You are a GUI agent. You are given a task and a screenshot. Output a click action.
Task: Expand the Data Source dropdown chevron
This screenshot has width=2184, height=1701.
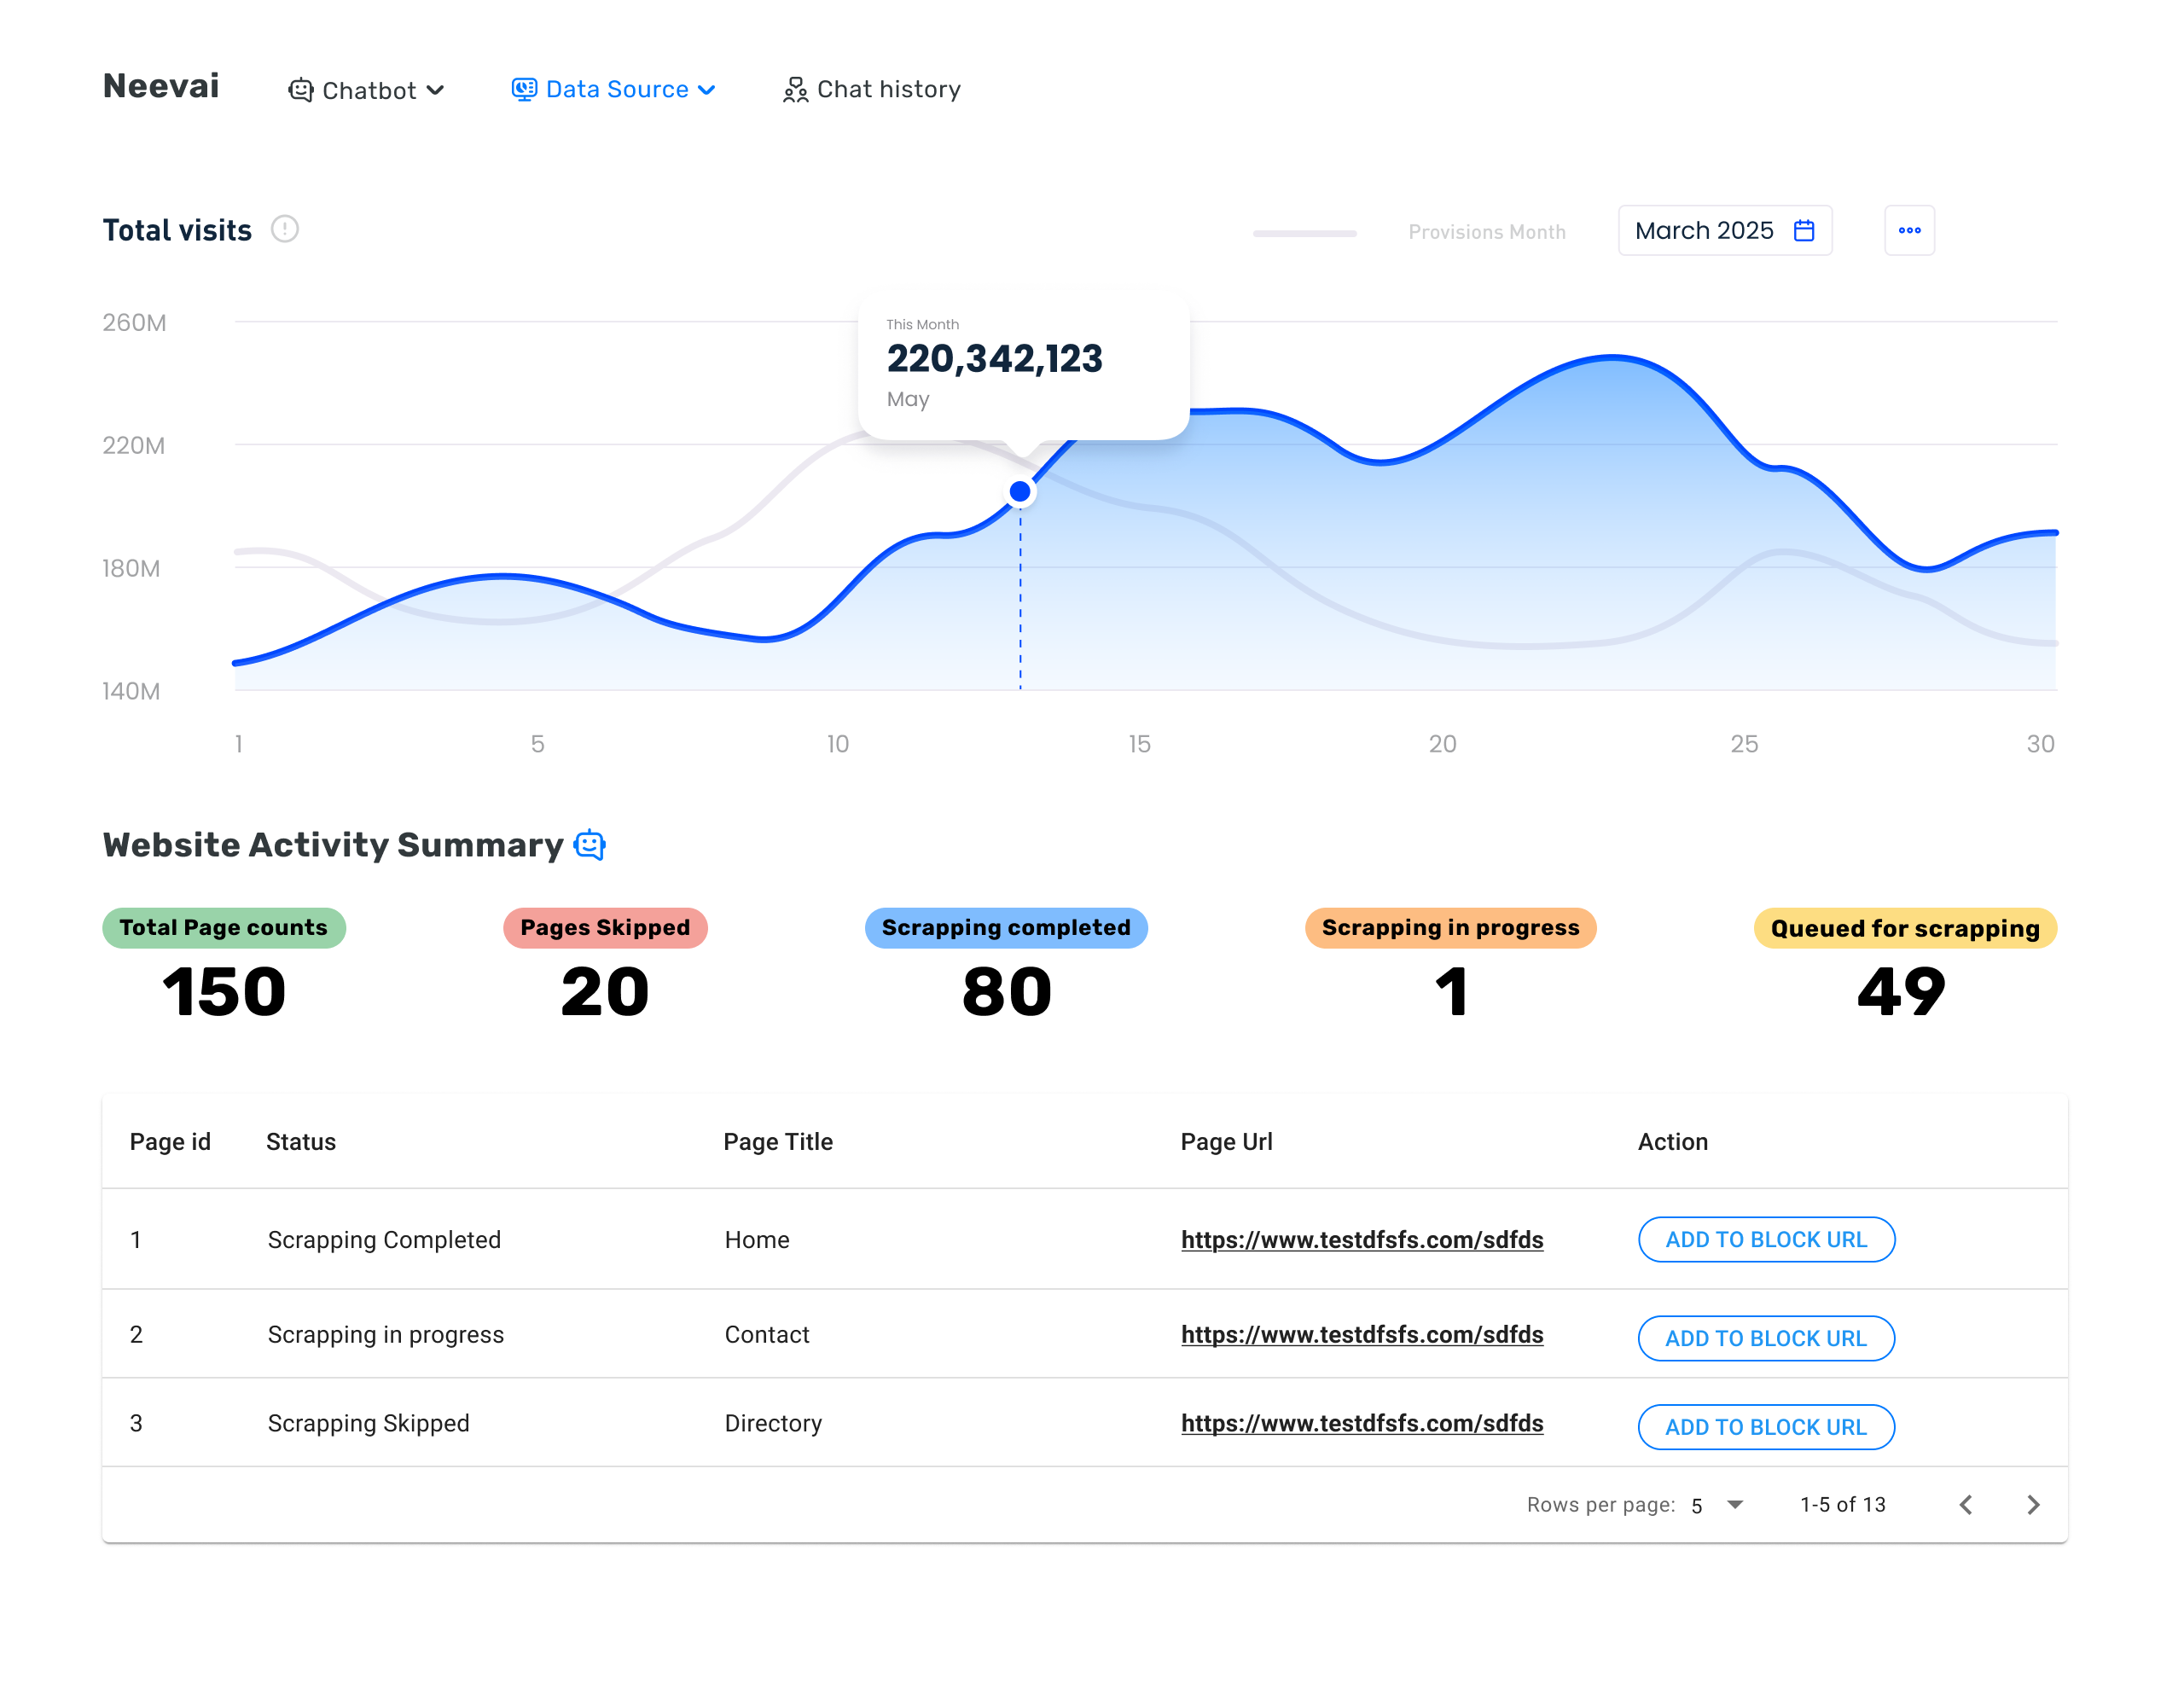[x=707, y=90]
